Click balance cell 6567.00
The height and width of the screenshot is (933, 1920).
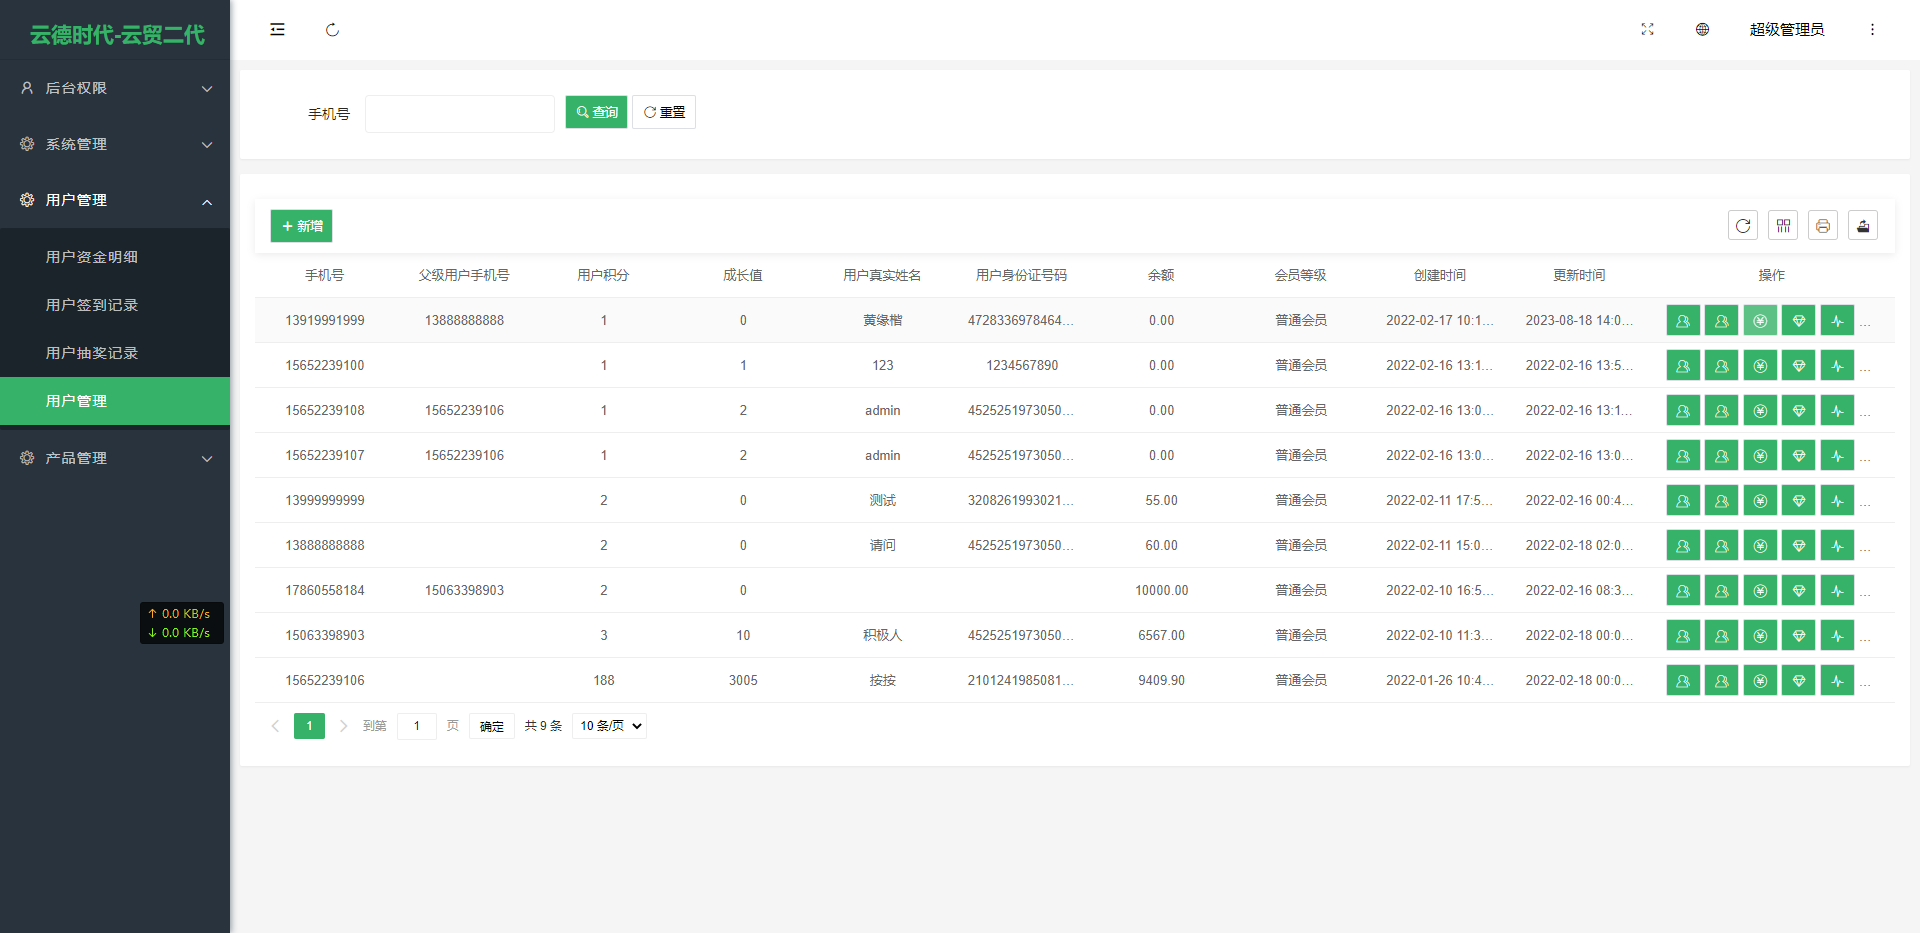1161,636
